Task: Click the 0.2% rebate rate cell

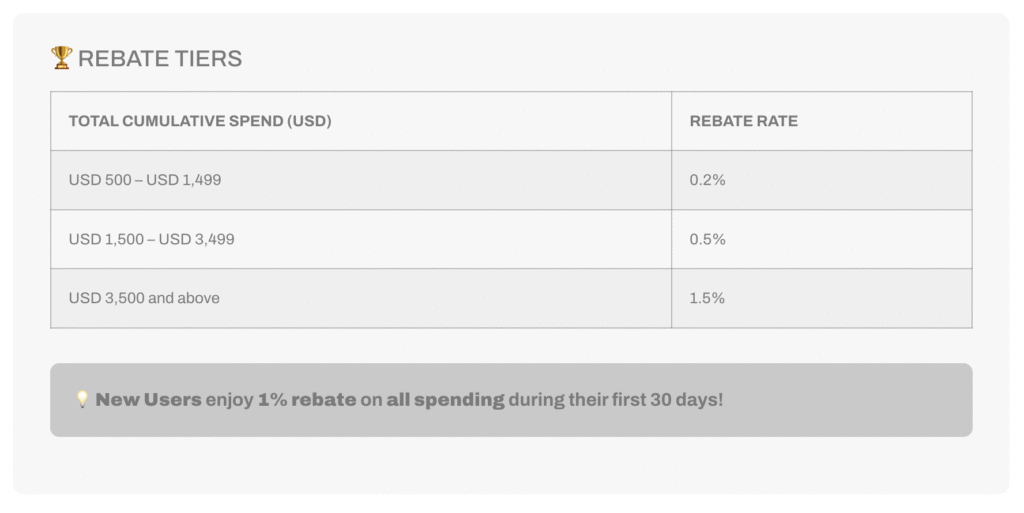Action: point(822,180)
